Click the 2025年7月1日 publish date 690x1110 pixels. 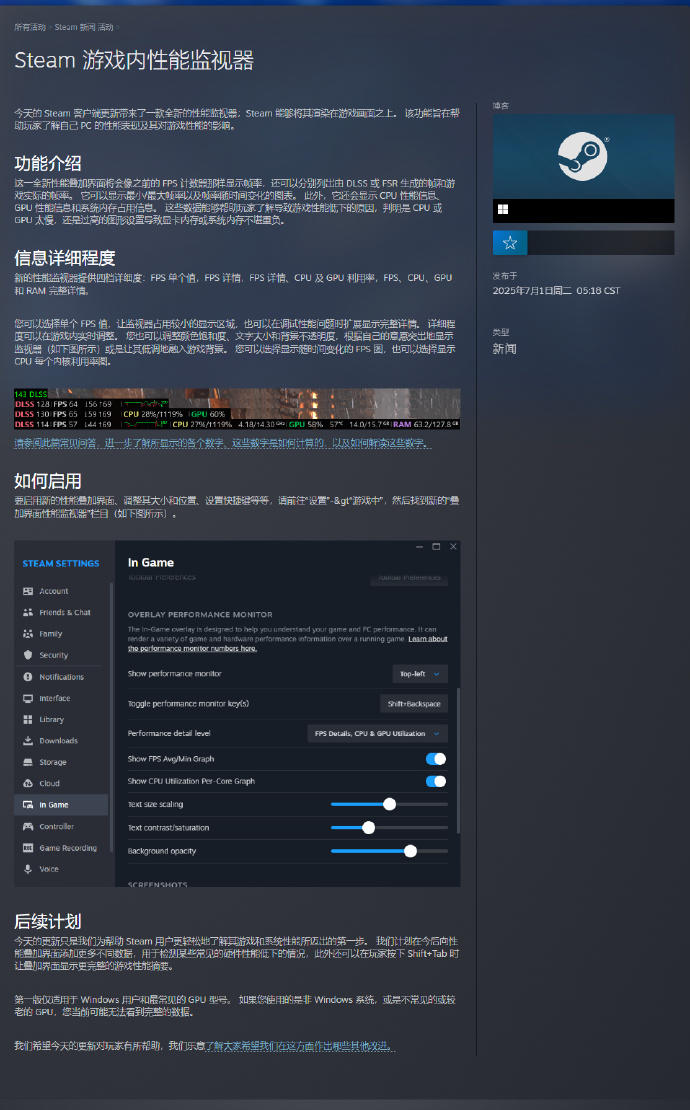click(556, 291)
